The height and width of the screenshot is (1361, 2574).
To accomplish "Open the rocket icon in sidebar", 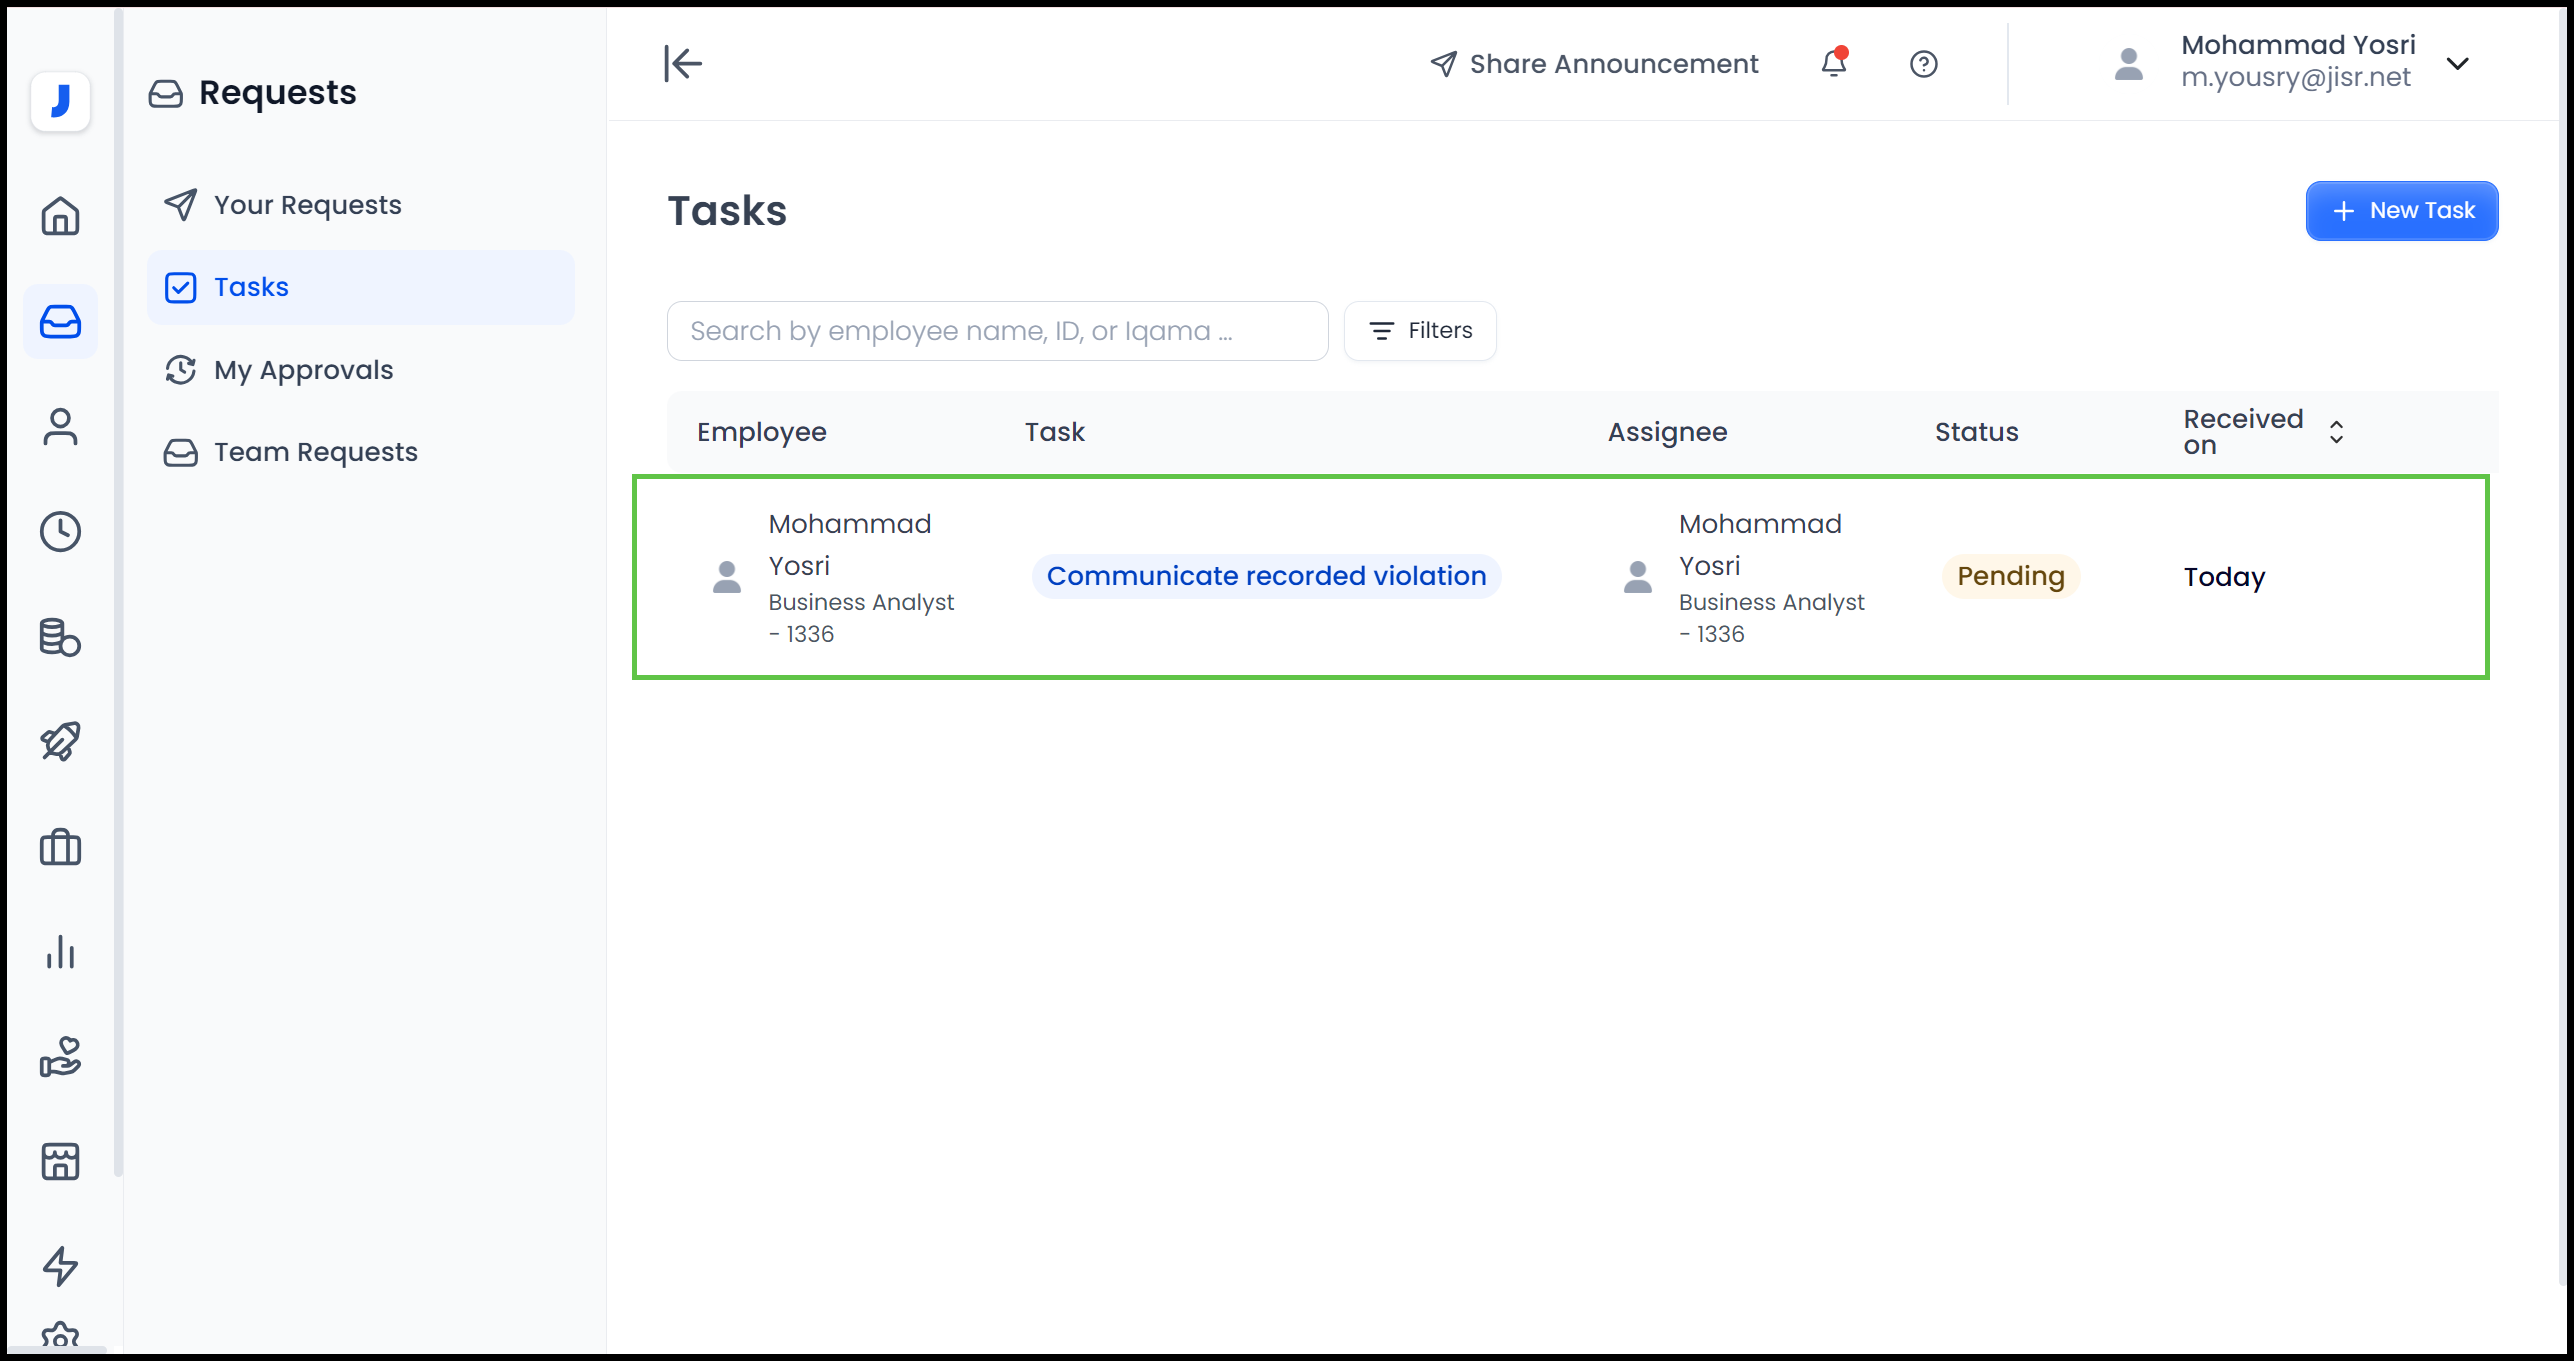I will [x=60, y=742].
